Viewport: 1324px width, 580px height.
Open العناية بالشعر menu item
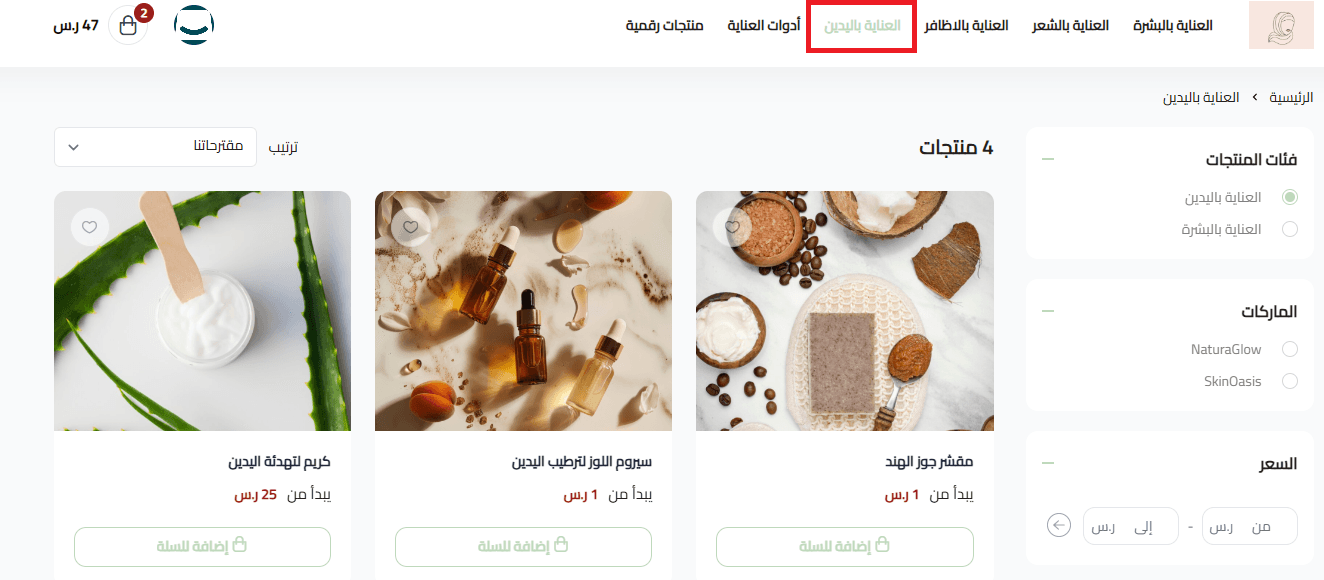(x=1070, y=26)
